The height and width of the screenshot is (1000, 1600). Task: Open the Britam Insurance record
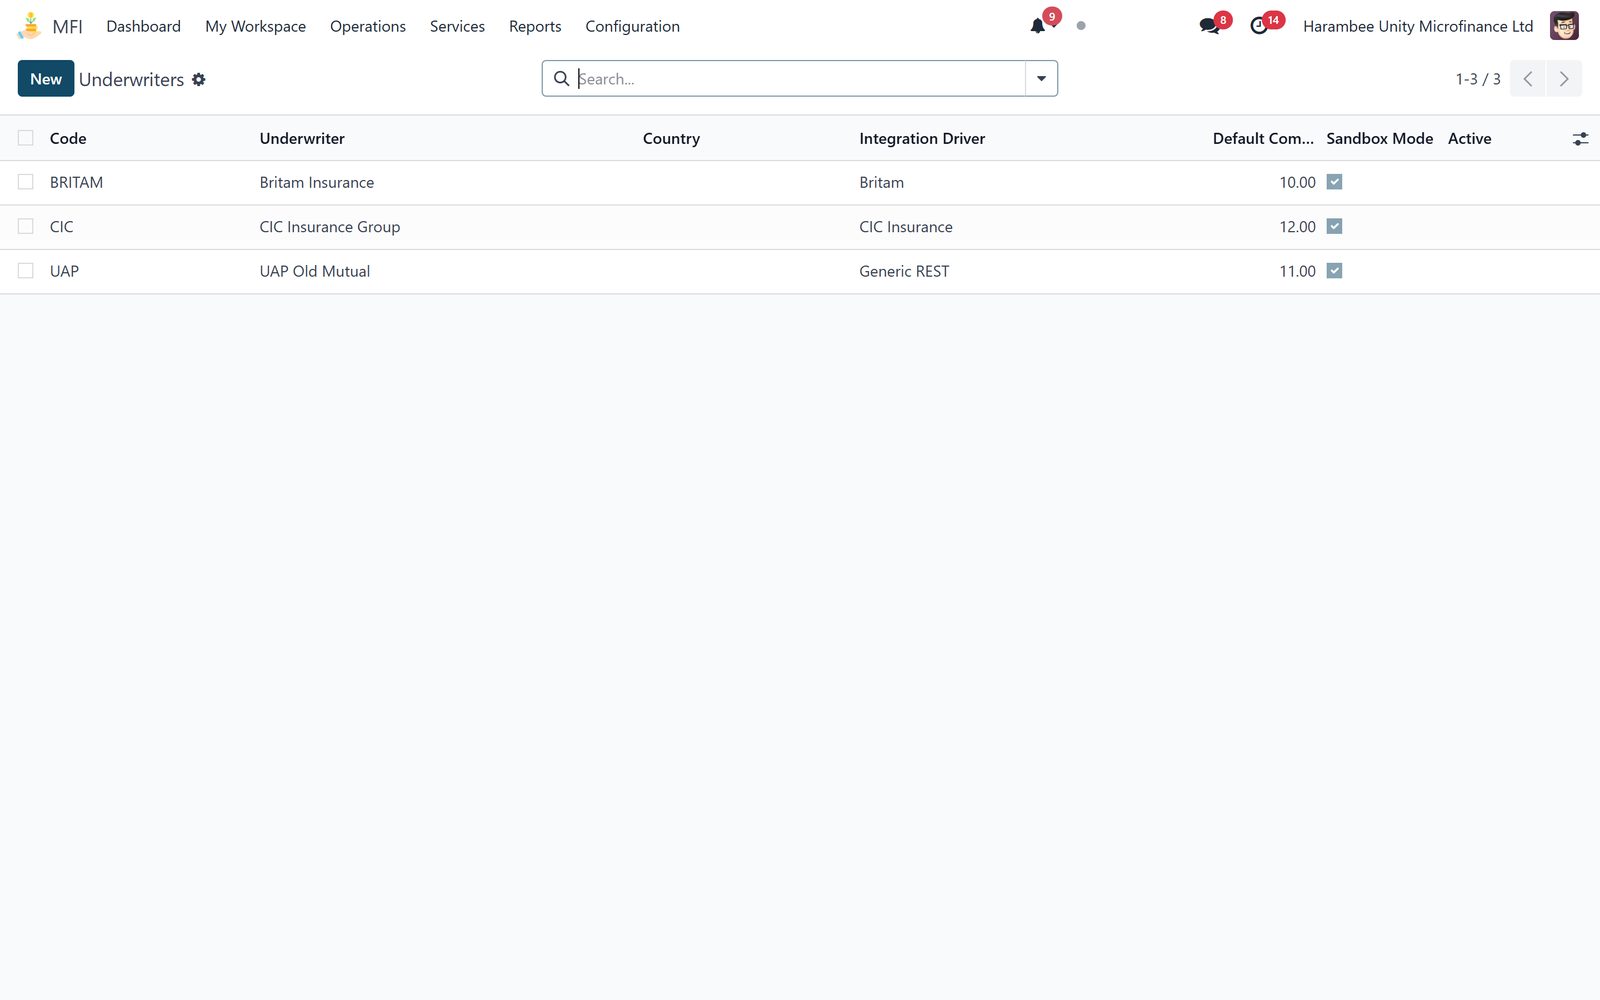317,182
